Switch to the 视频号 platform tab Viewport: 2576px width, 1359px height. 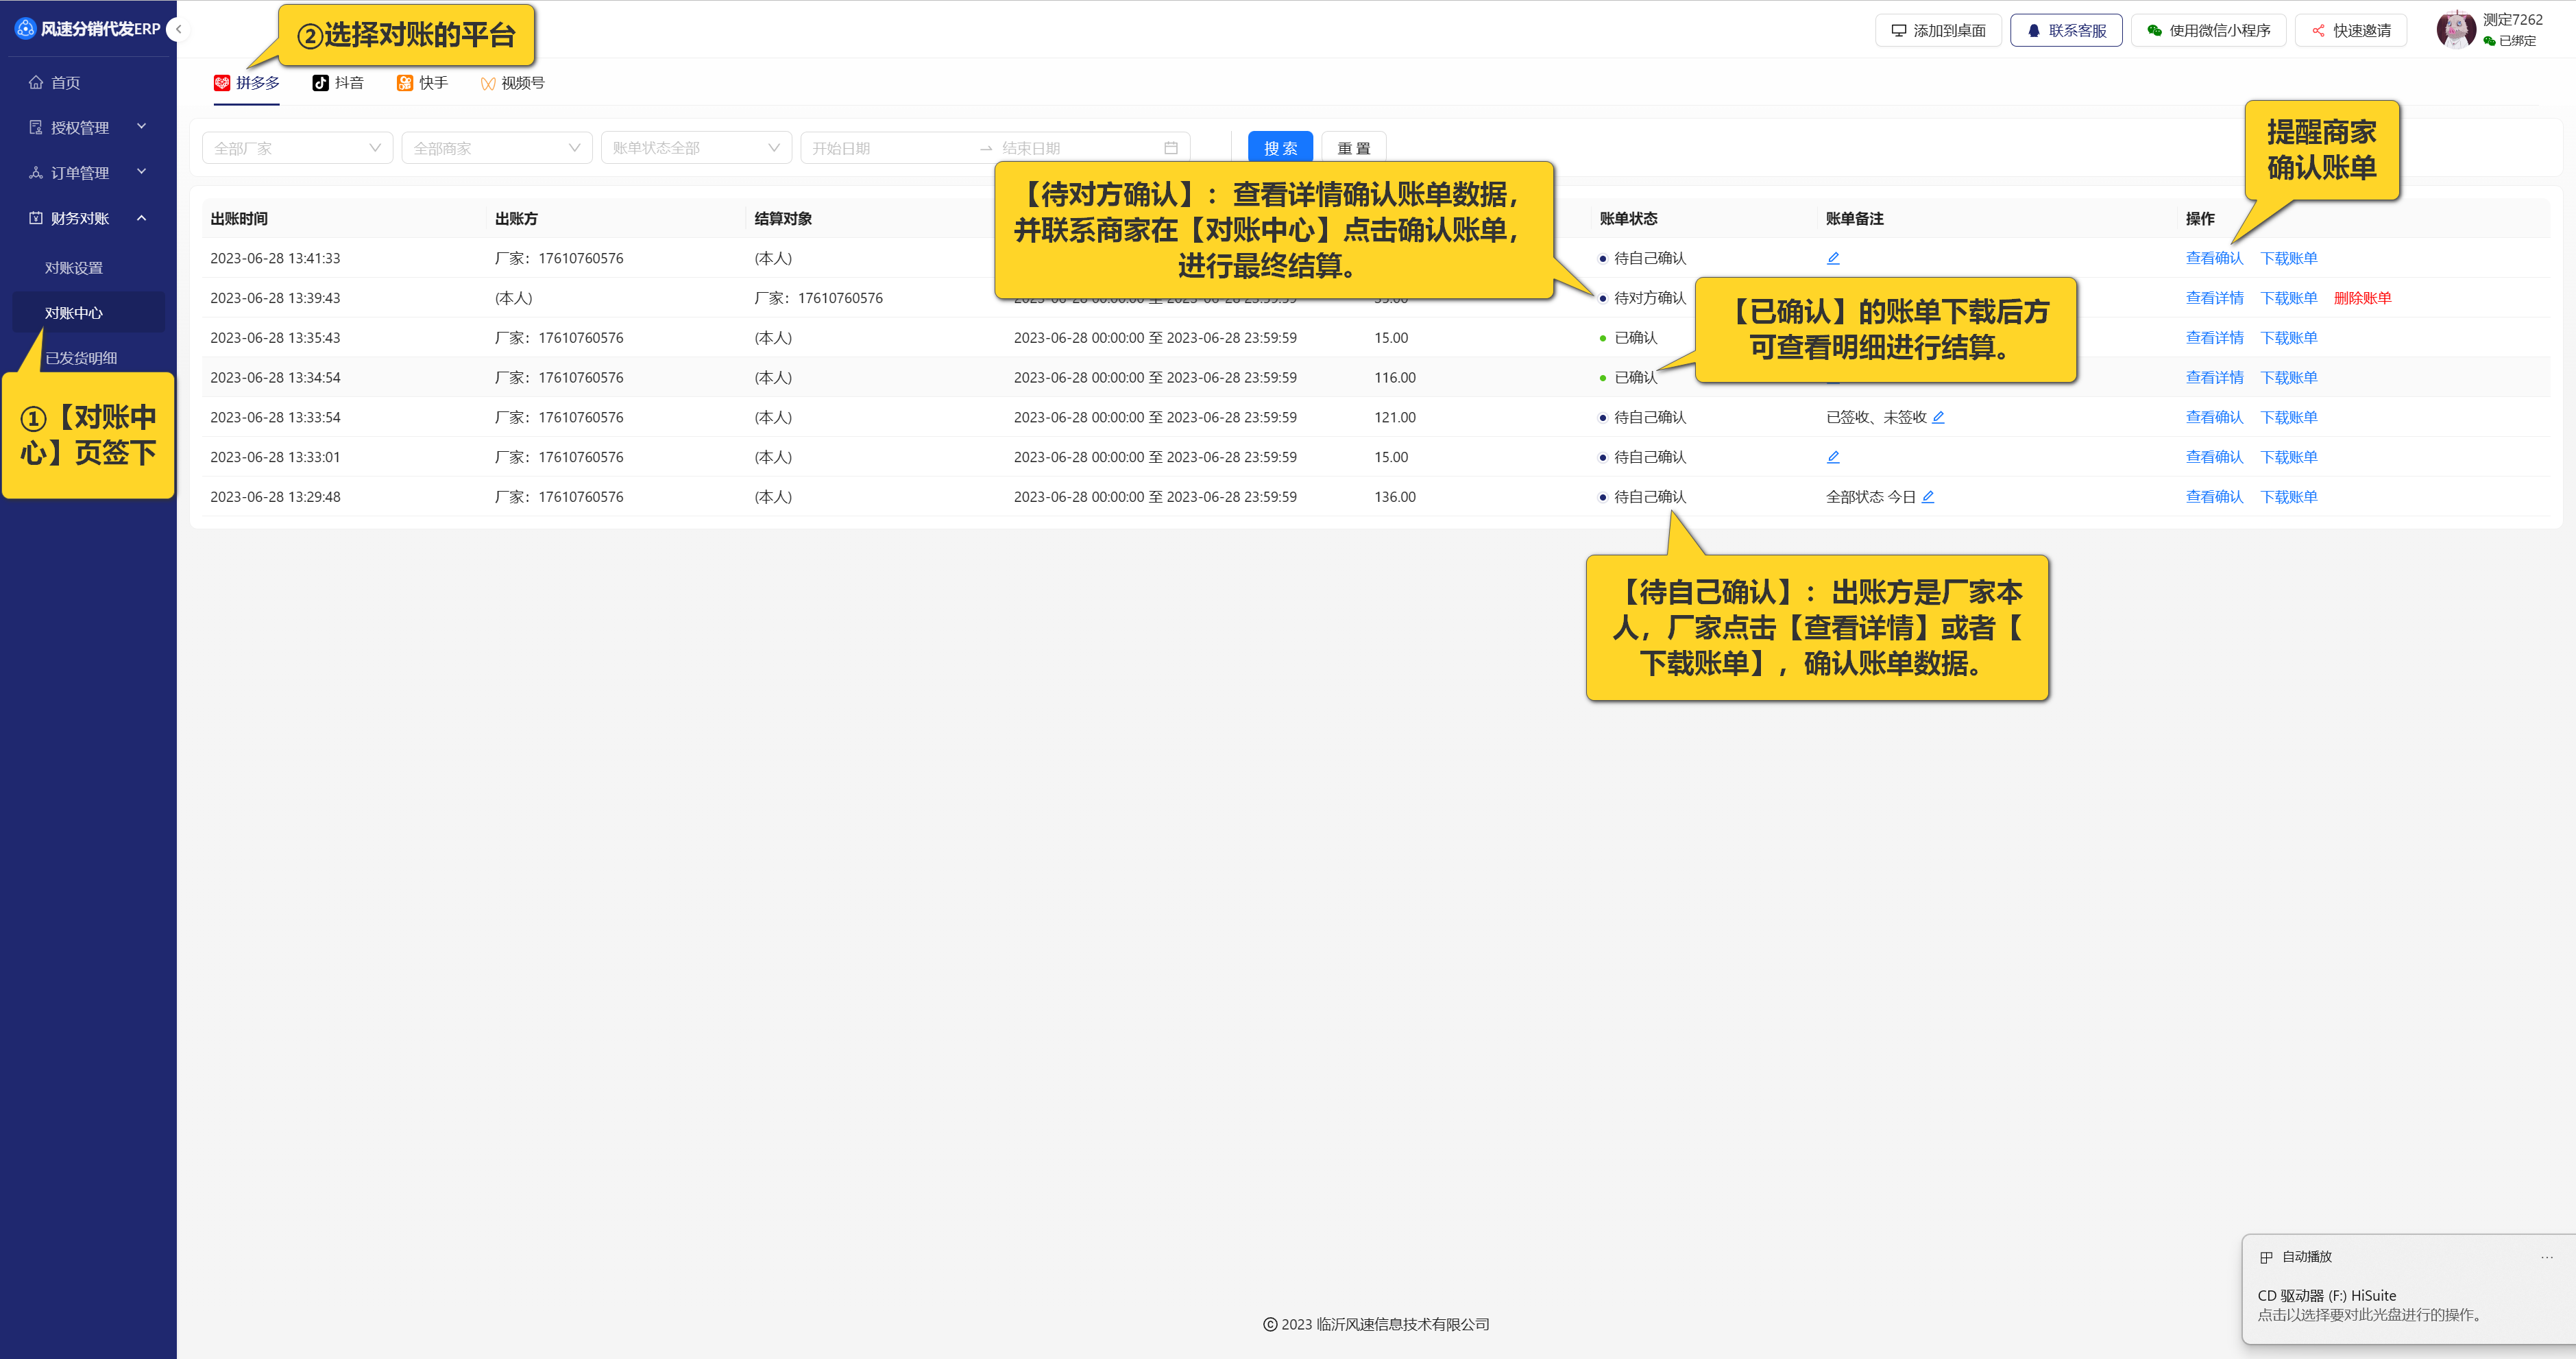(x=512, y=83)
